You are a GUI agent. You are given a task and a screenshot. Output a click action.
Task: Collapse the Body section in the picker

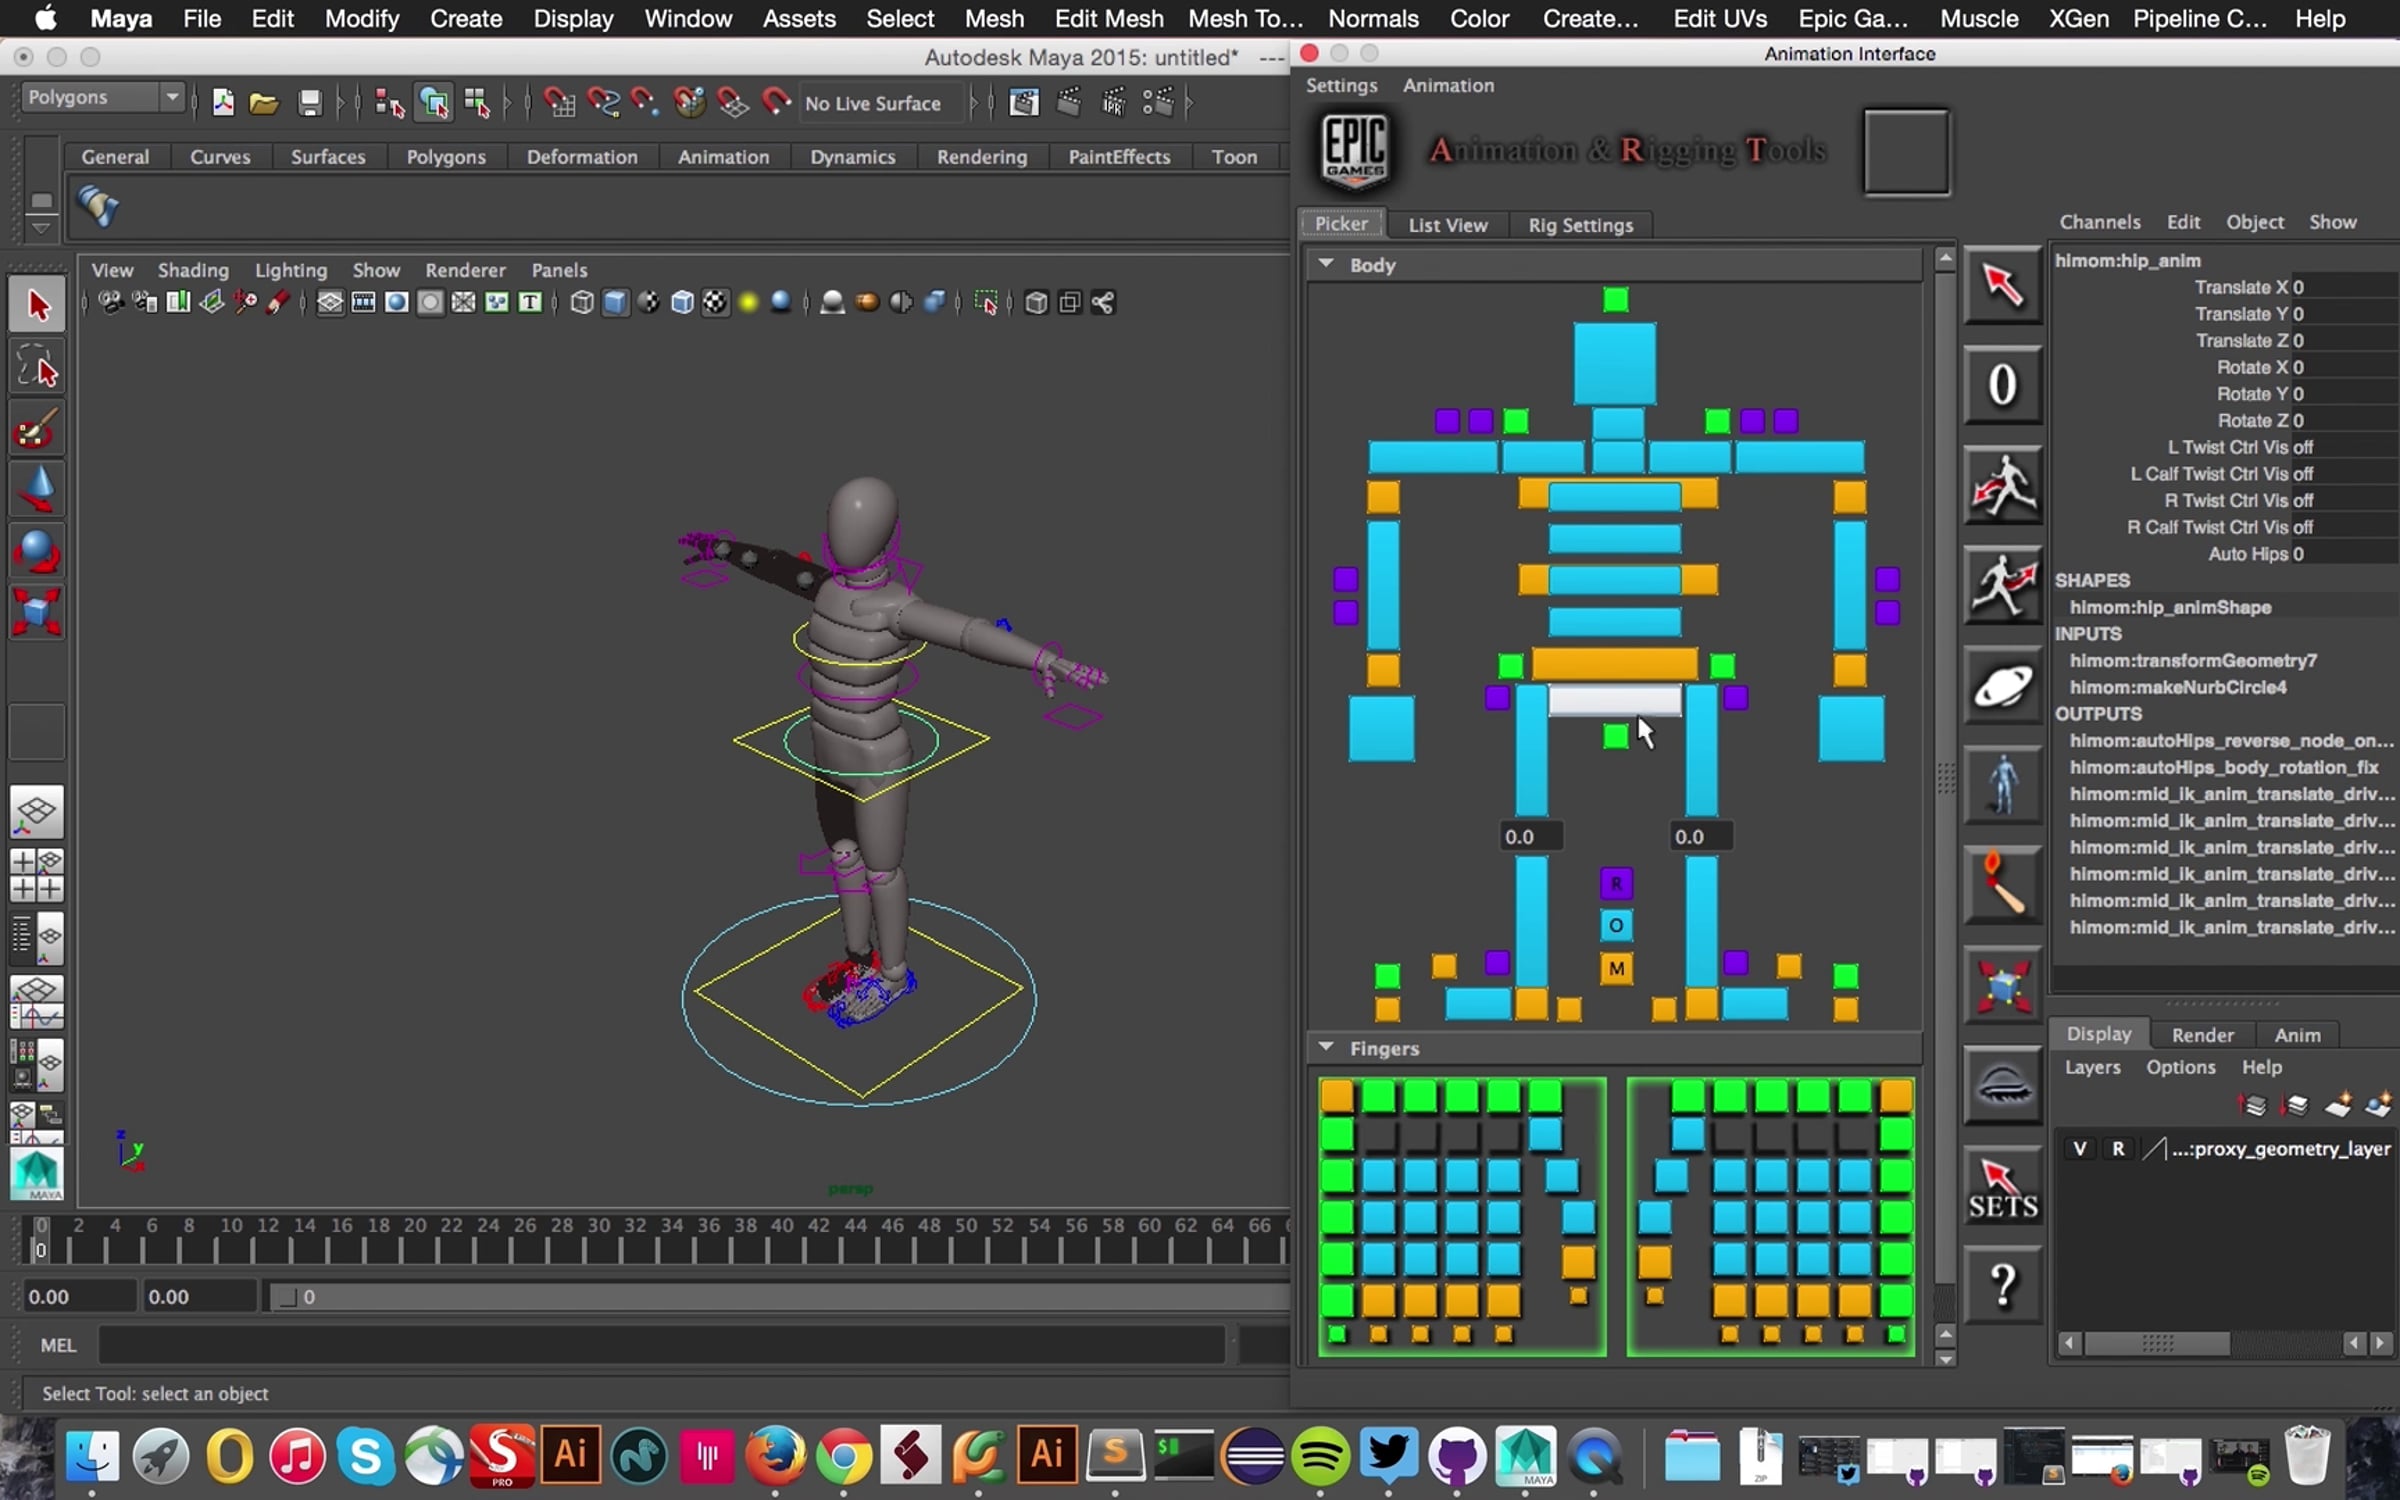(1326, 264)
